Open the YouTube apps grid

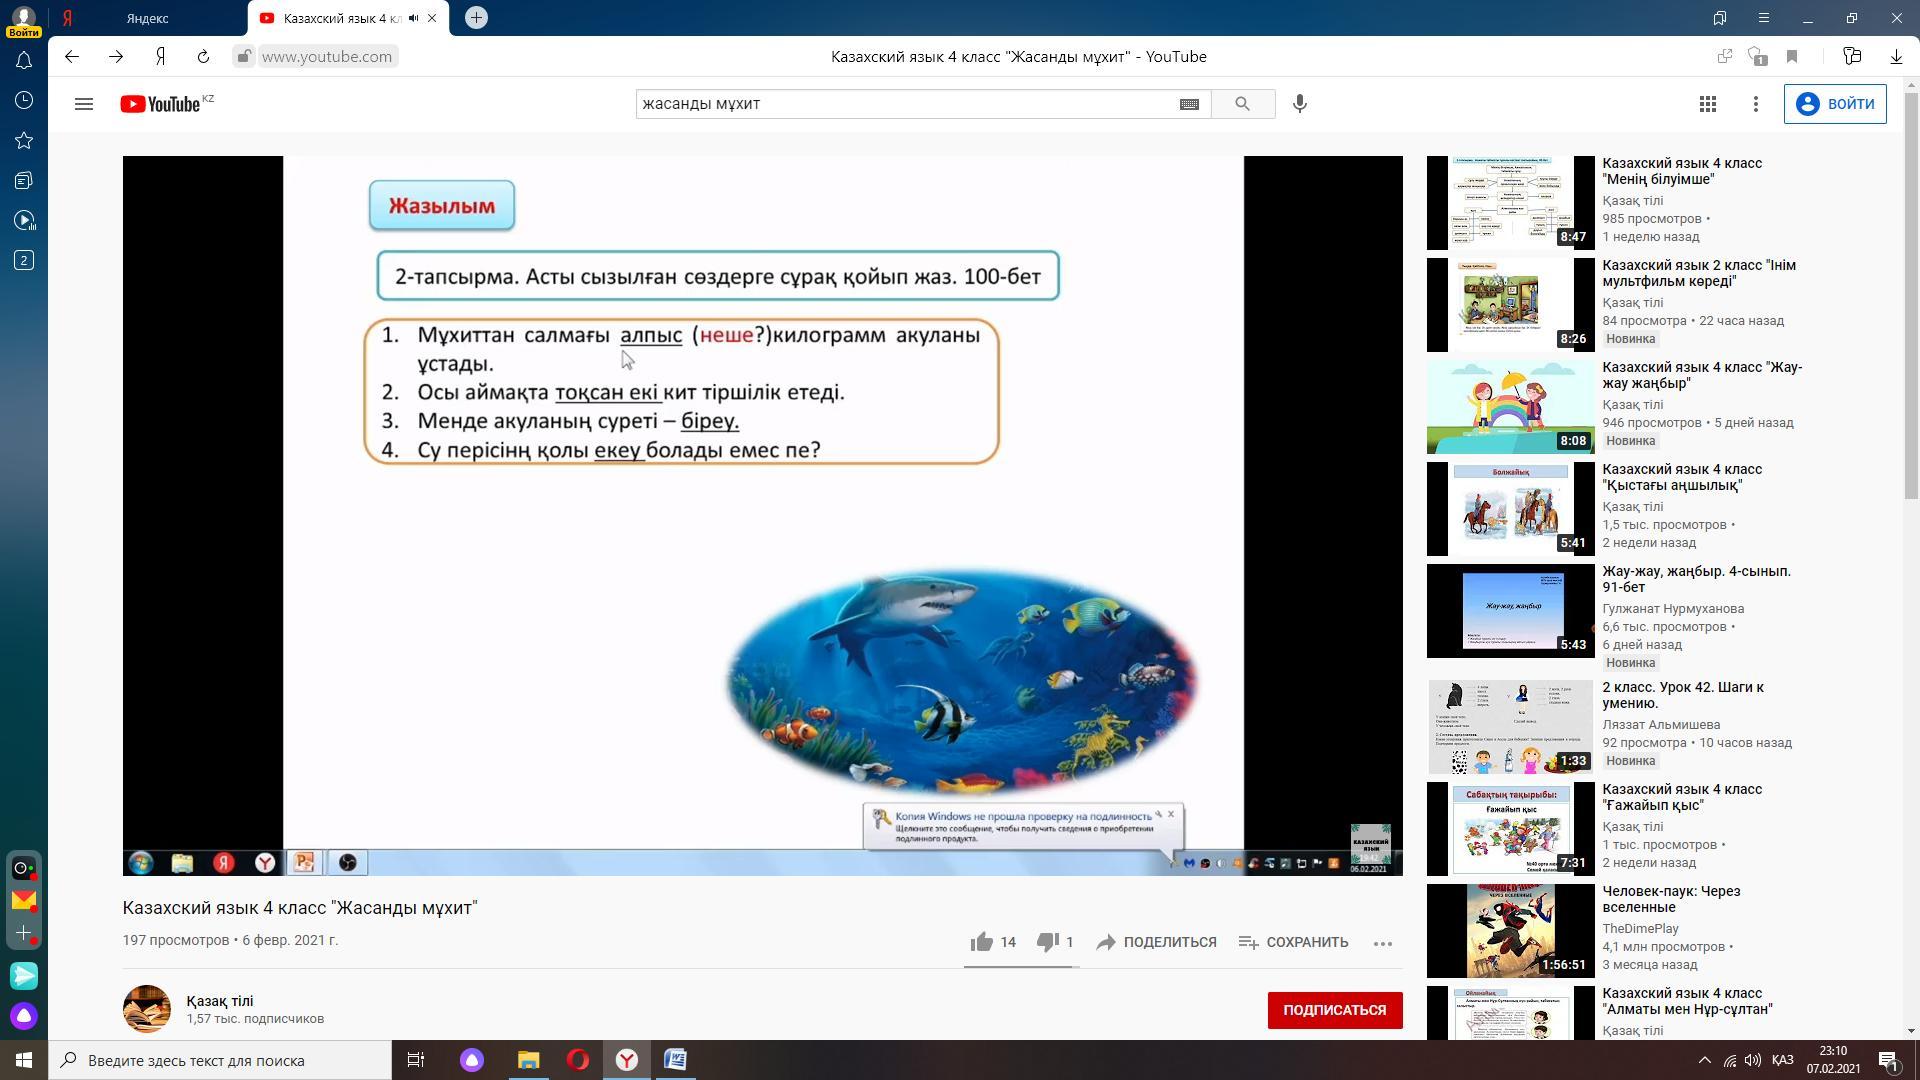point(1708,104)
